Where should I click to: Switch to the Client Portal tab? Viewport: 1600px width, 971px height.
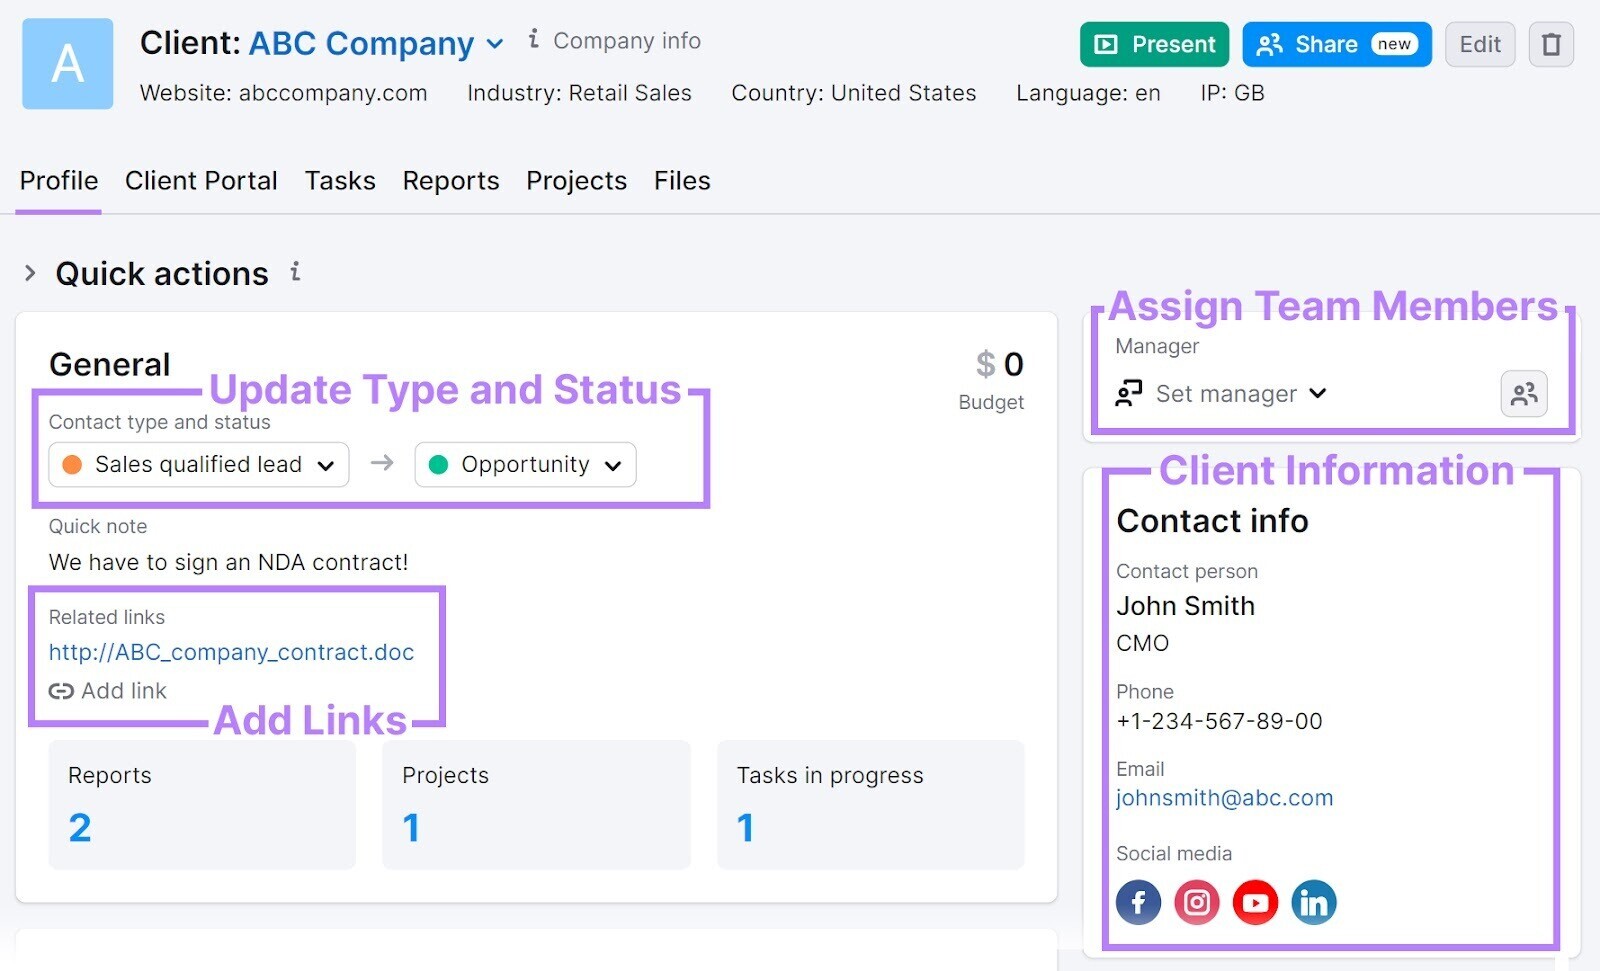(201, 181)
